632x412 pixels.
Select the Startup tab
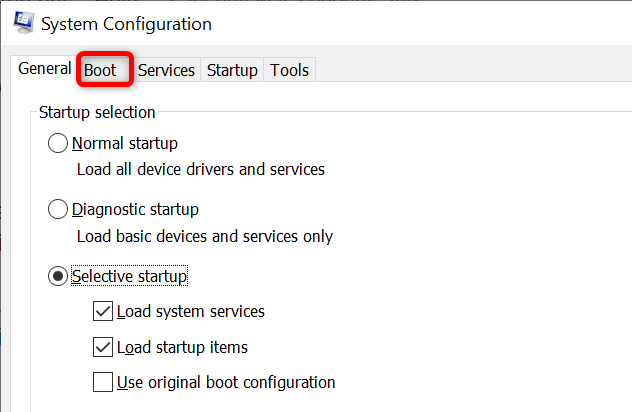(232, 70)
